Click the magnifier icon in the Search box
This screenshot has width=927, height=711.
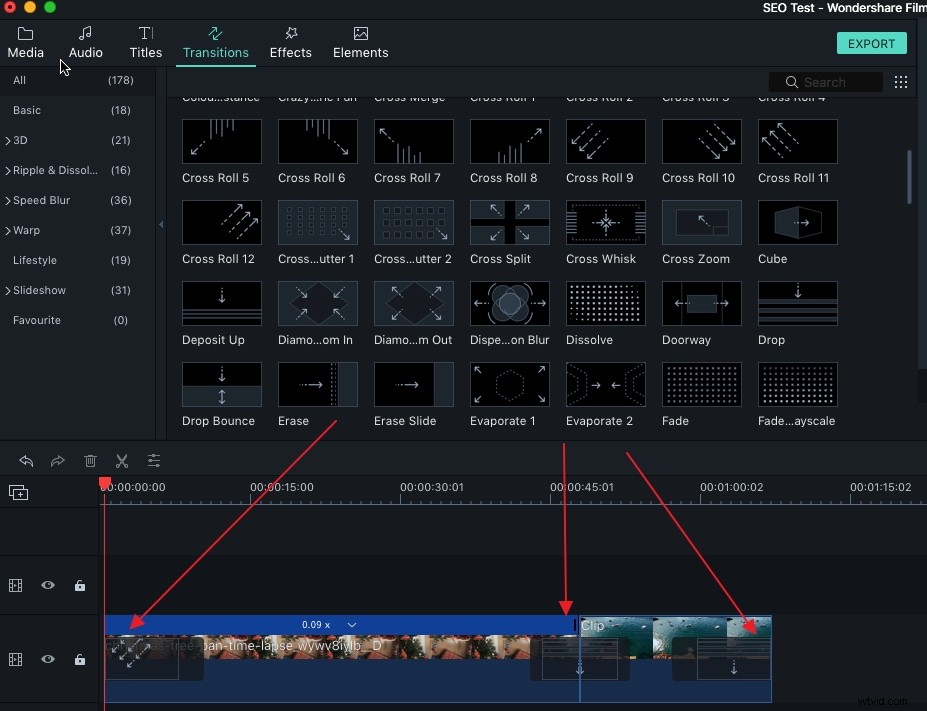[793, 81]
